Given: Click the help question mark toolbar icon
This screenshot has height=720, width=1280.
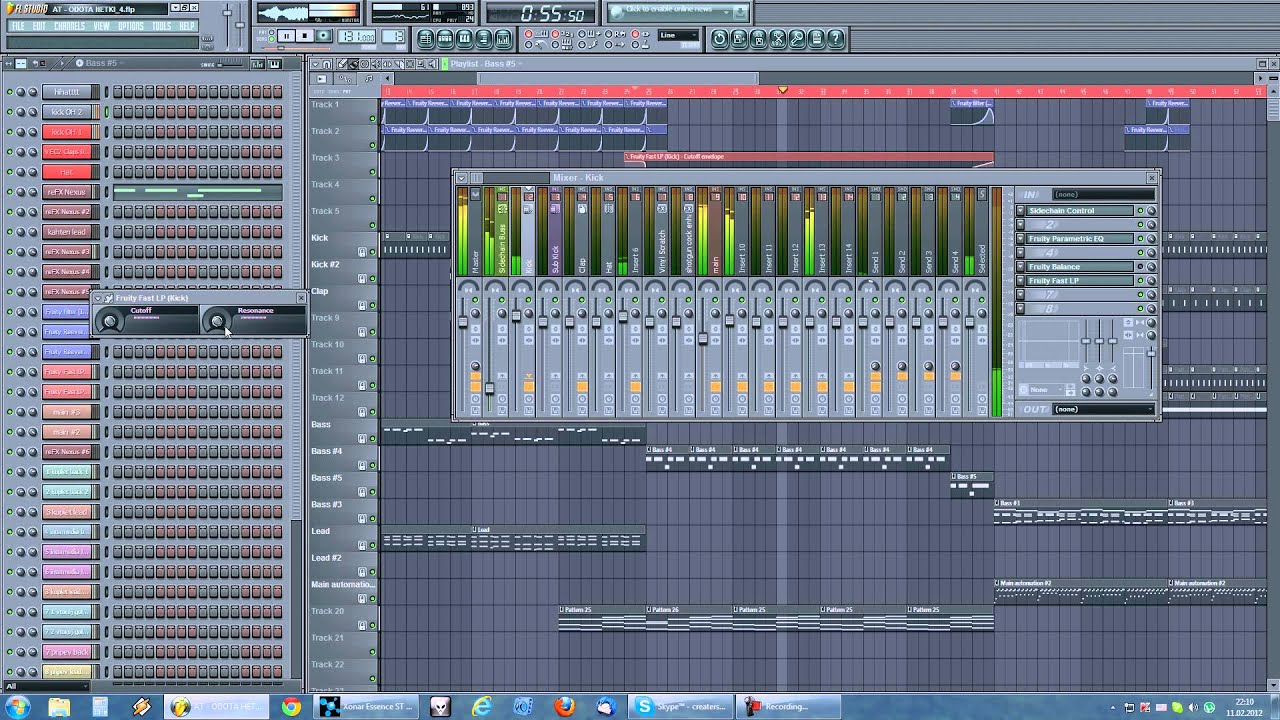Looking at the screenshot, I should (x=836, y=39).
